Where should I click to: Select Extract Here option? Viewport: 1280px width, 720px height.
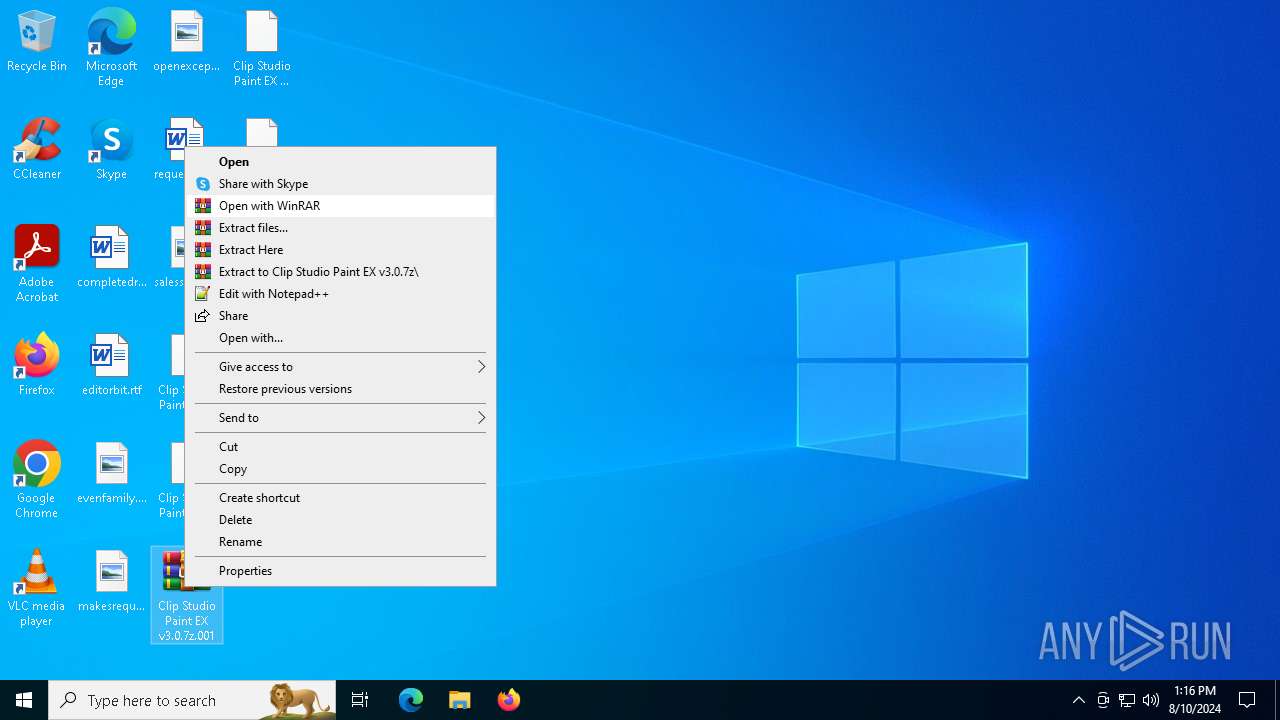coord(340,250)
